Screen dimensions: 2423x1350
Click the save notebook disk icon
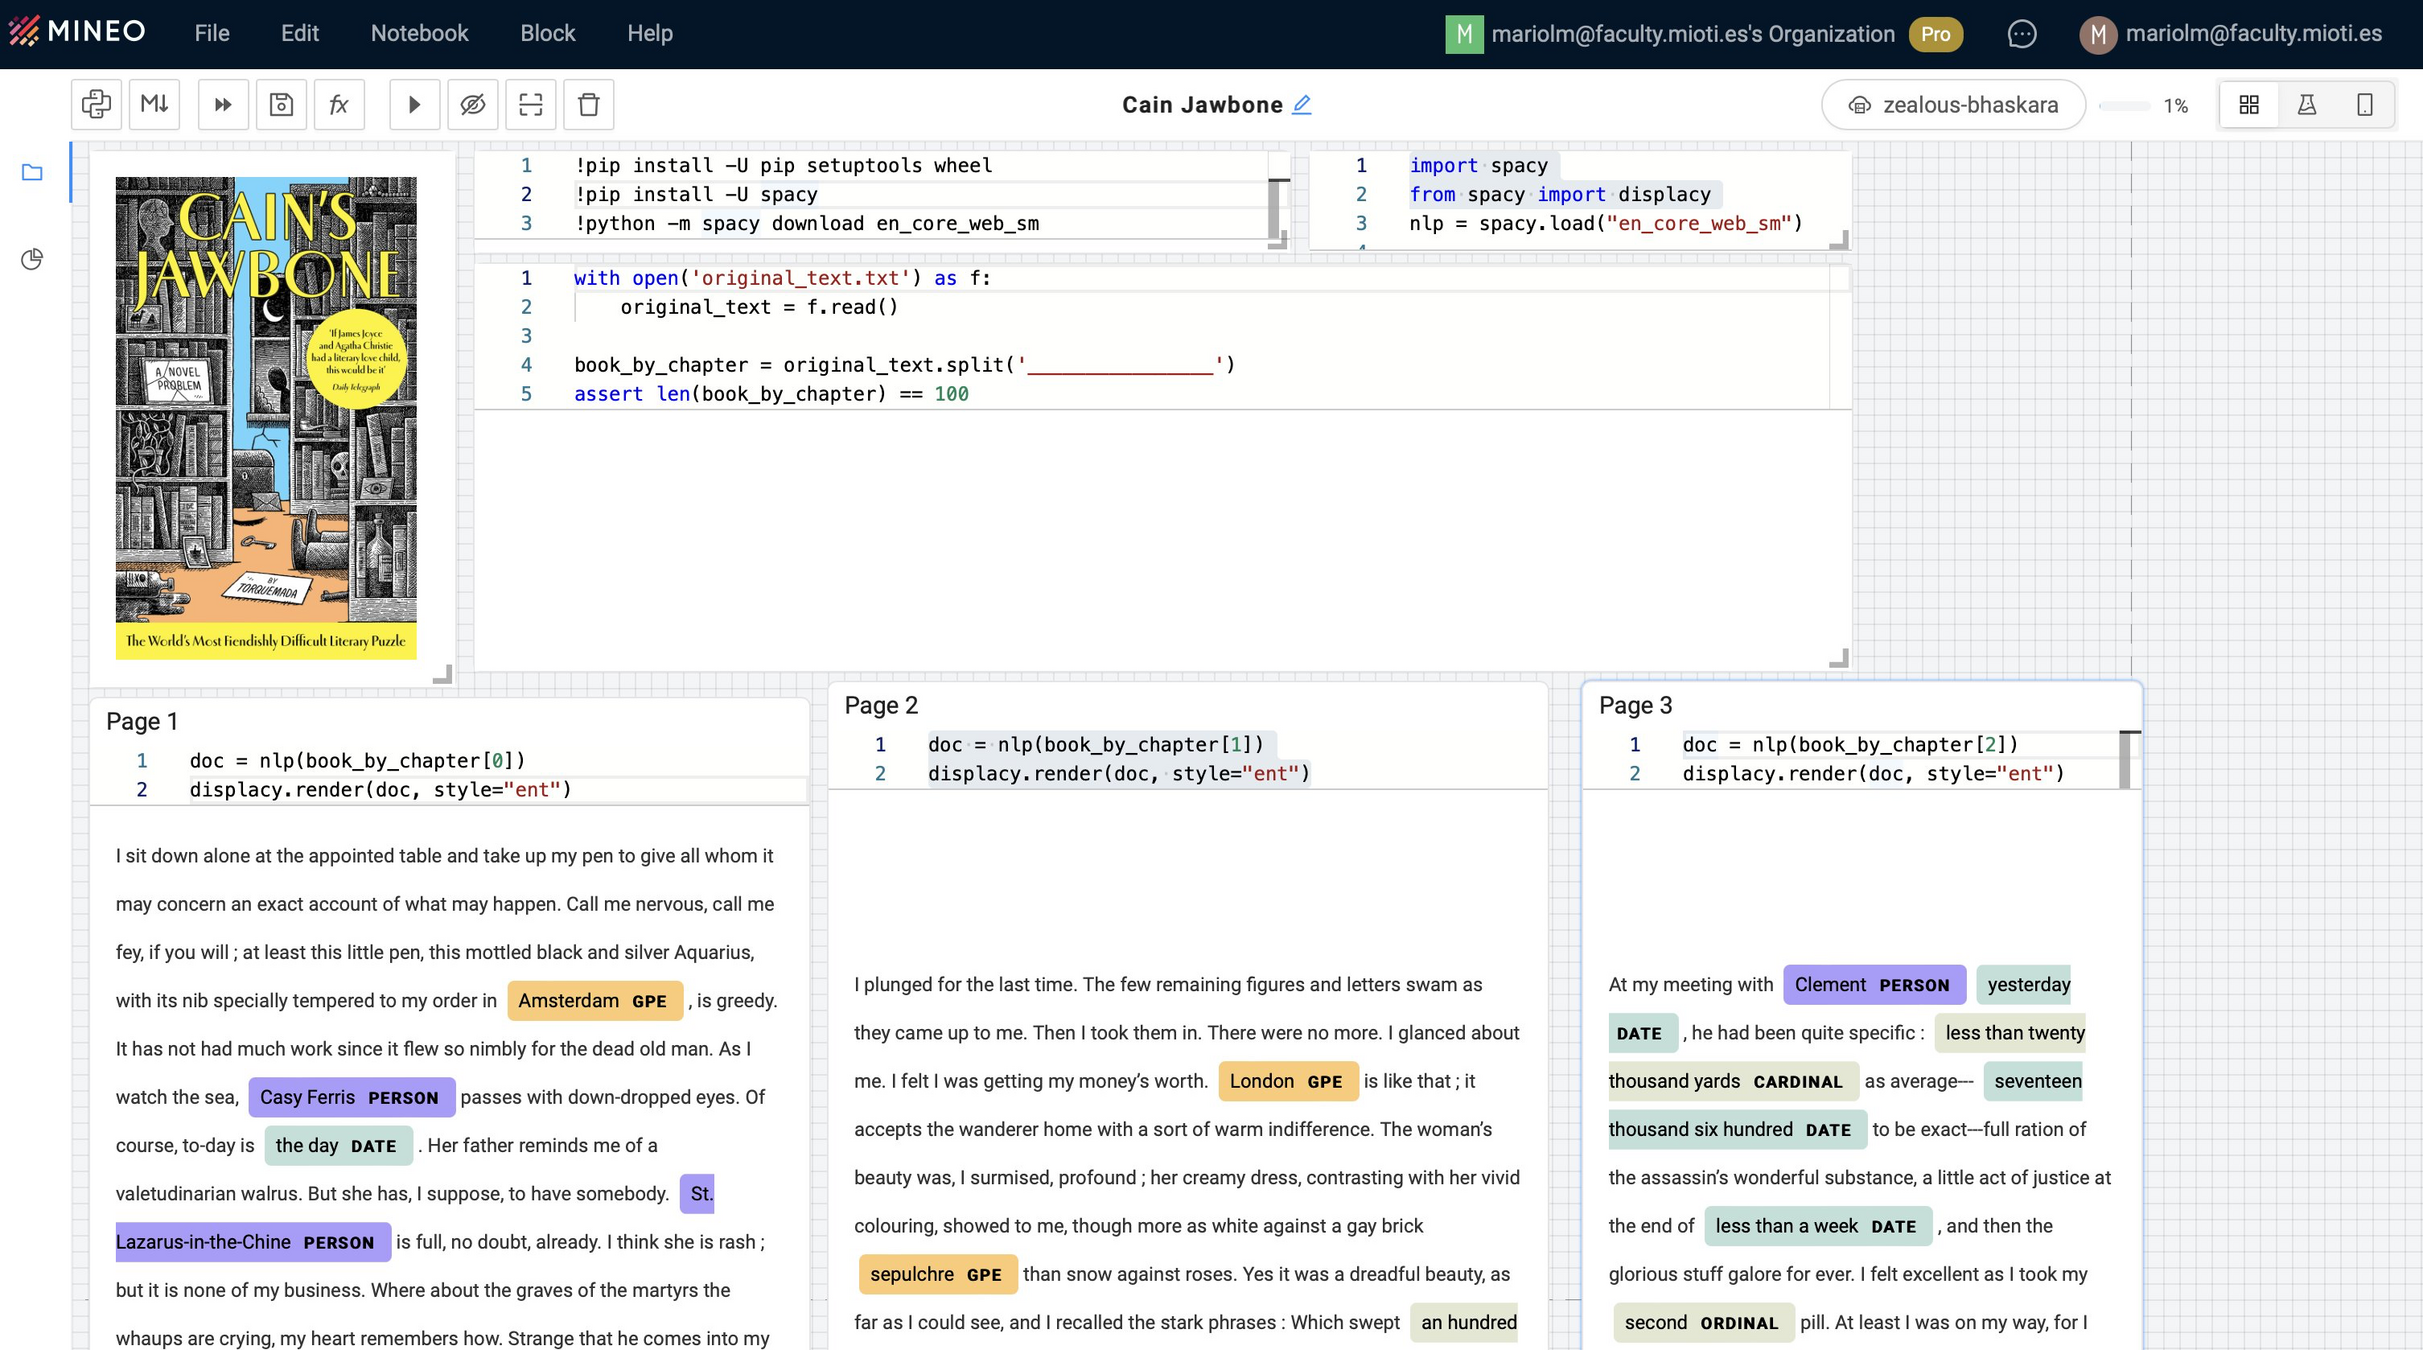point(281,104)
